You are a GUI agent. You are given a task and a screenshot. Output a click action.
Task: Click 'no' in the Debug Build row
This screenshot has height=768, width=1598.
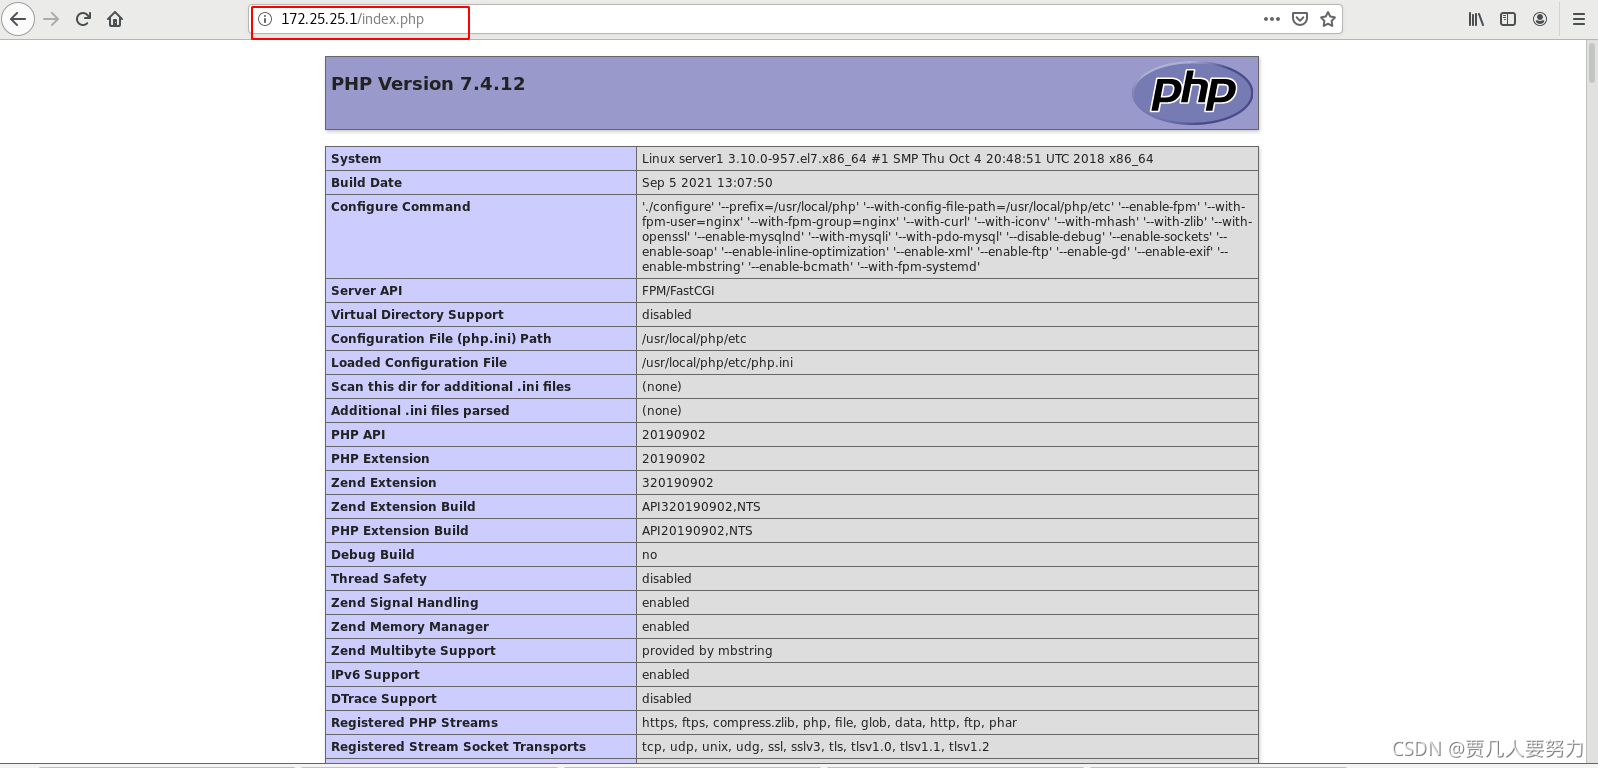650,555
